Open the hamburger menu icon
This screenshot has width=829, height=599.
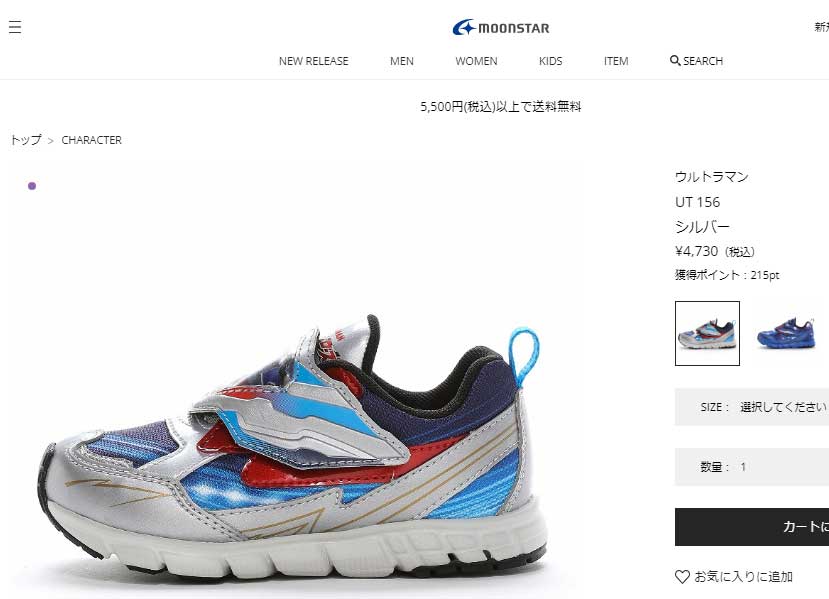[15, 27]
